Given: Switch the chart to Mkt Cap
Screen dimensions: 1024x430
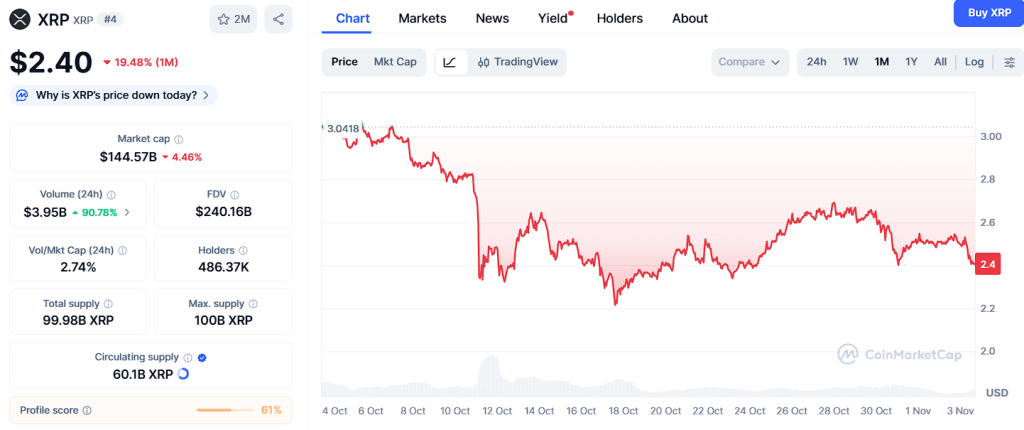Looking at the screenshot, I should (395, 62).
